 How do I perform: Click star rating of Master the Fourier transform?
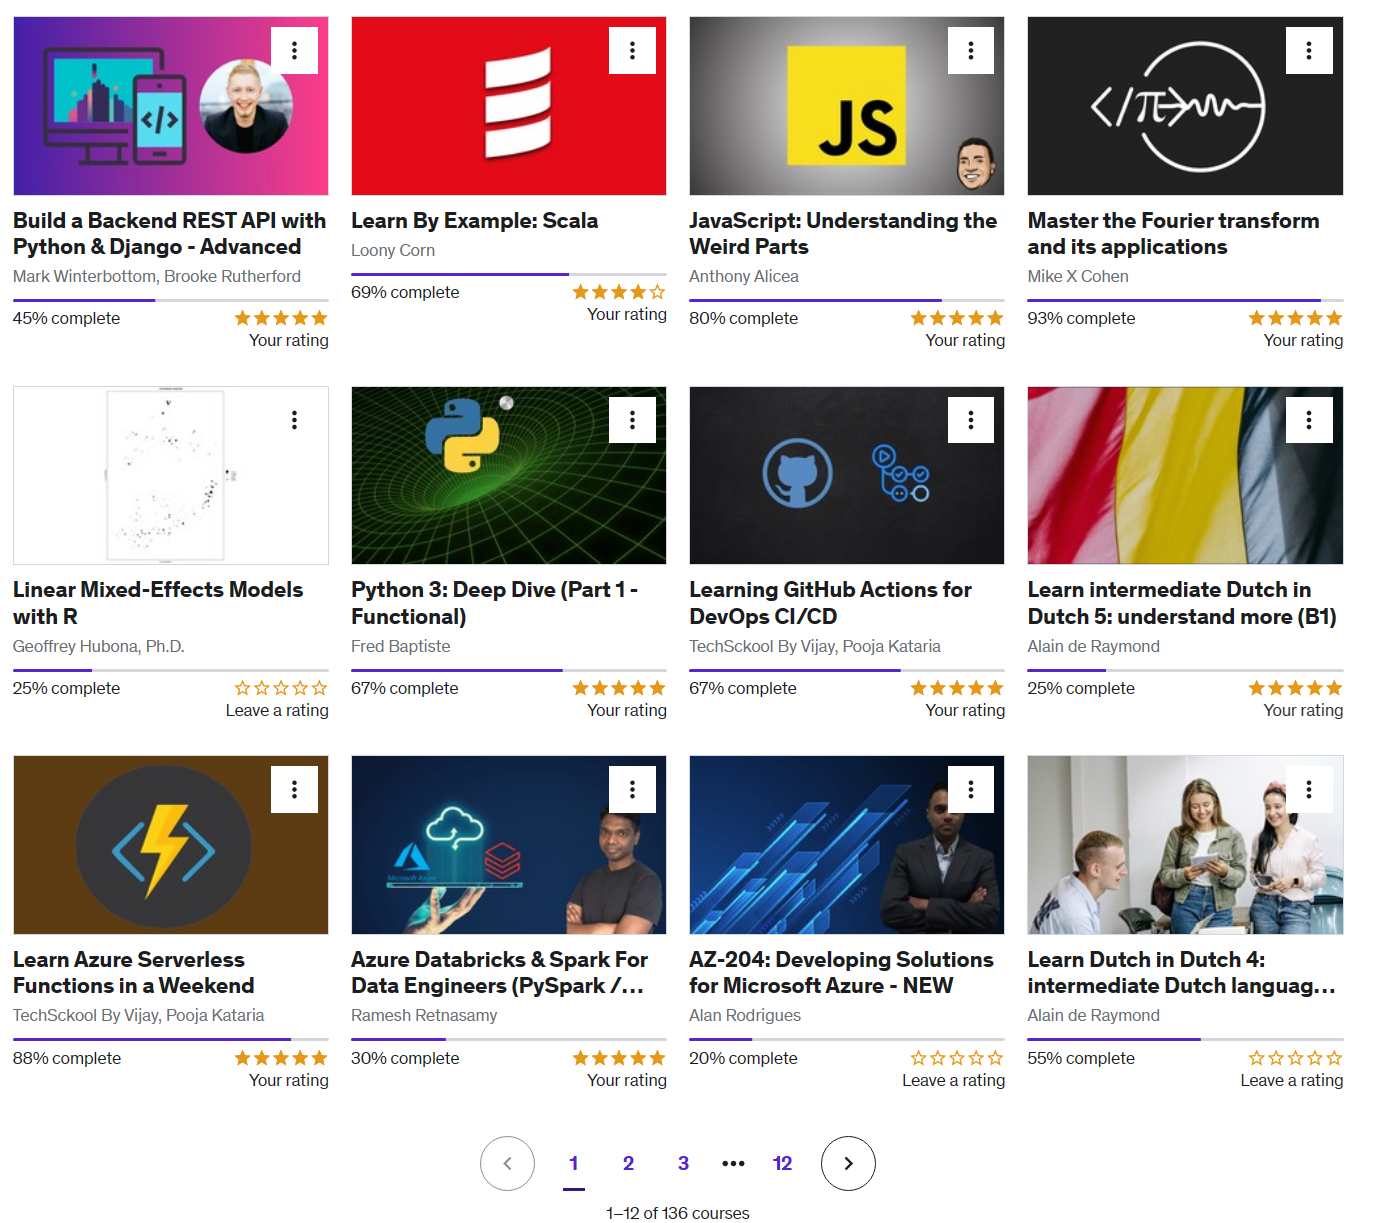click(x=1295, y=318)
